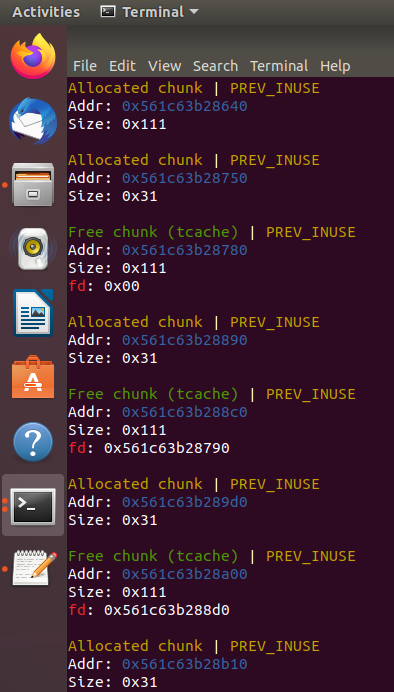394x692 pixels.
Task: Open Firefox from the dock
Action: [x=33, y=56]
